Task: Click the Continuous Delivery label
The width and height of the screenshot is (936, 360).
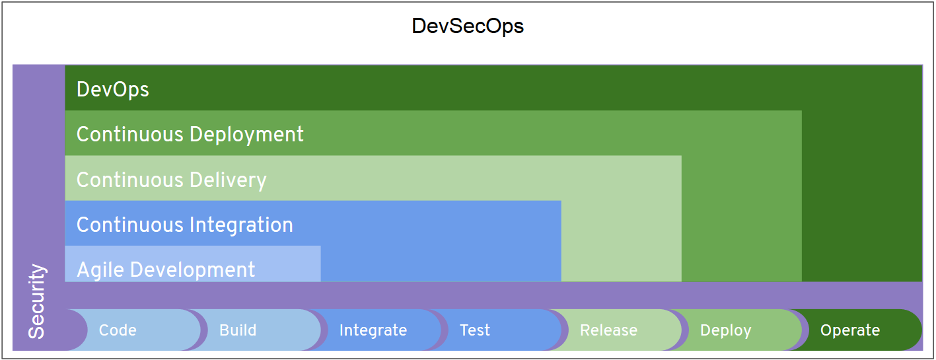Action: (171, 180)
